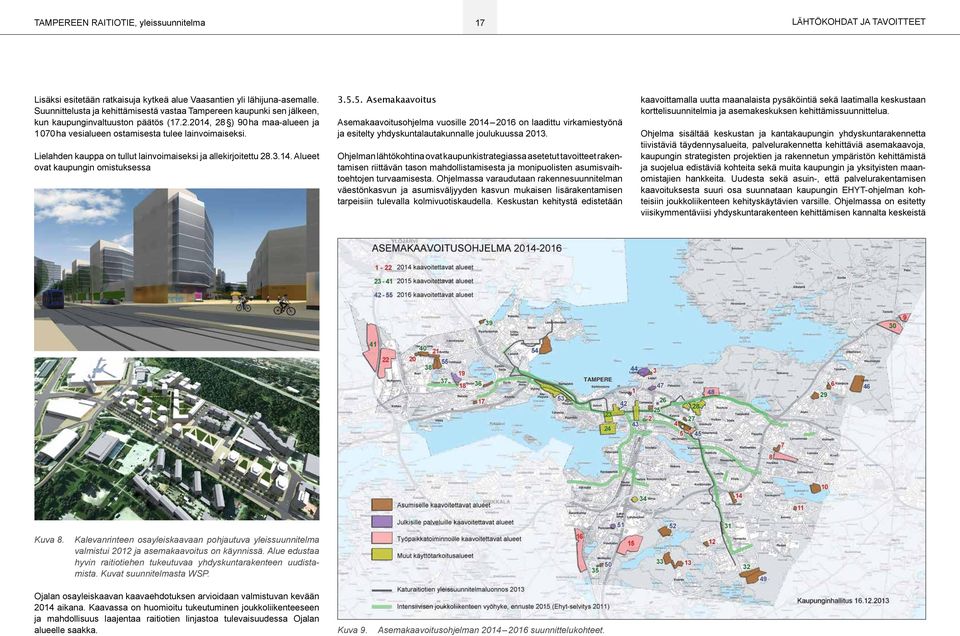The height and width of the screenshot is (636, 960).
Task: Select header text "LÄHTÖKOHDAT JA TAVOITTEET"
Action: [858, 21]
